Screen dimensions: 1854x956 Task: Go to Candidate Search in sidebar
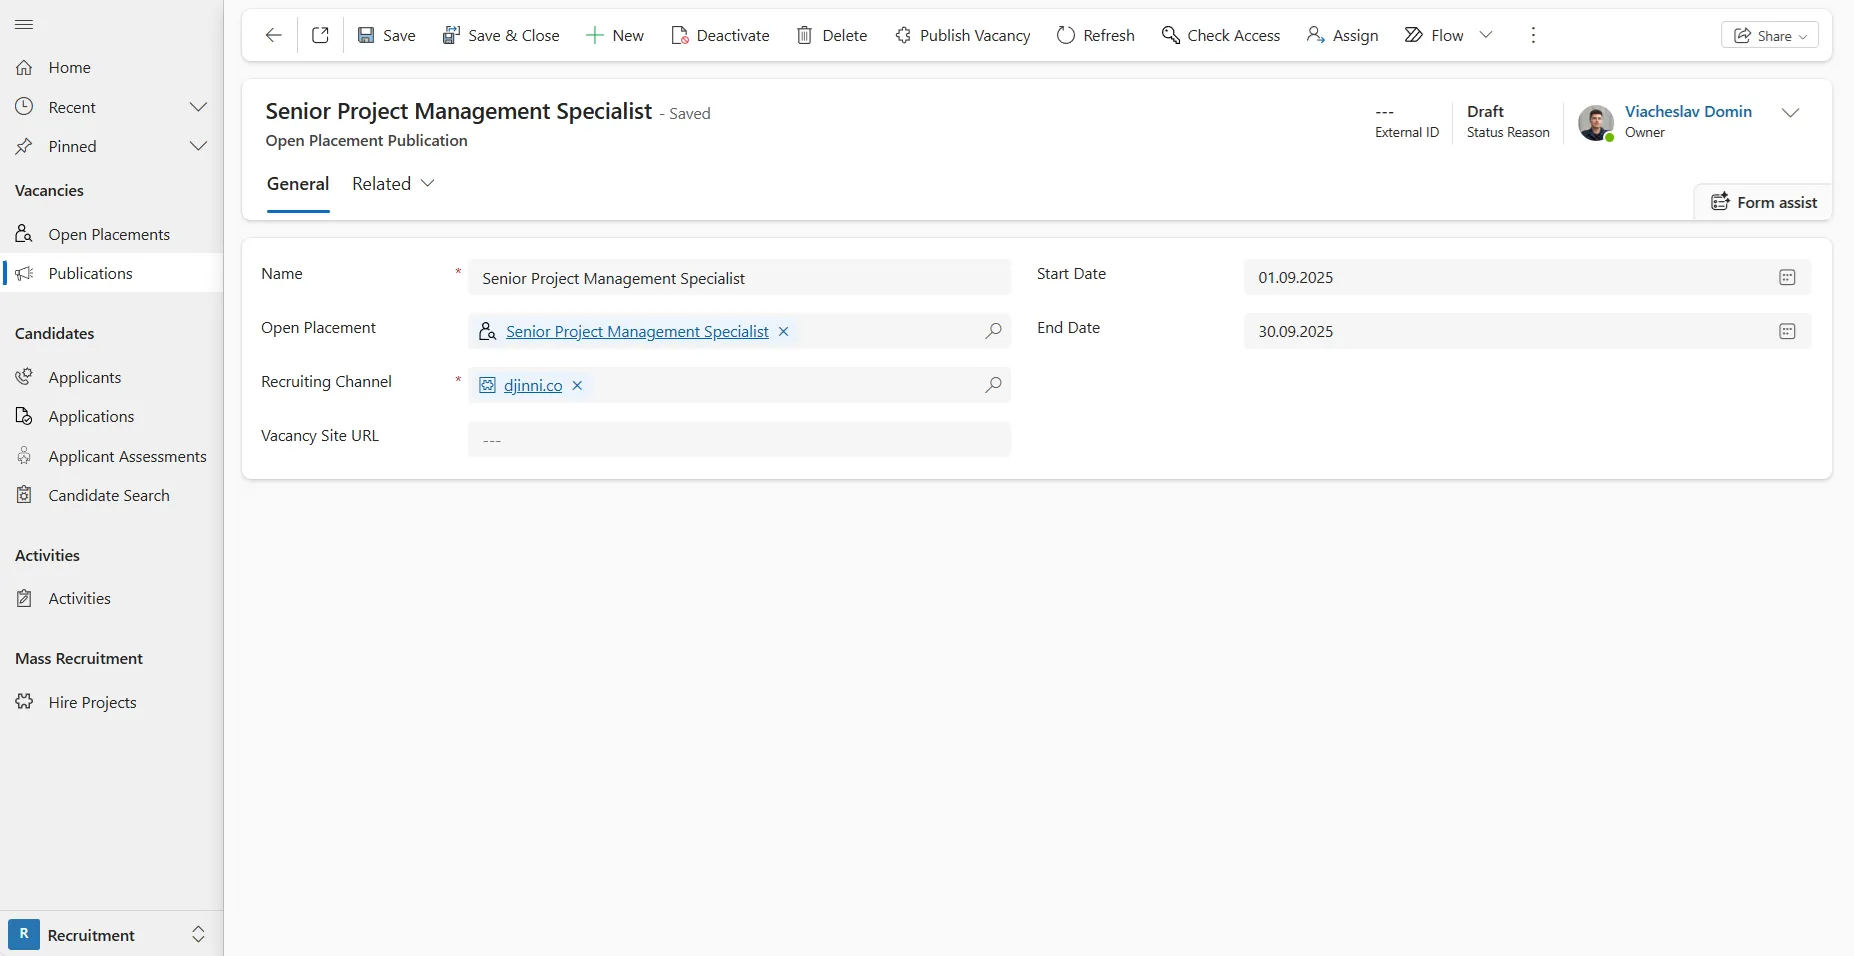tap(109, 495)
